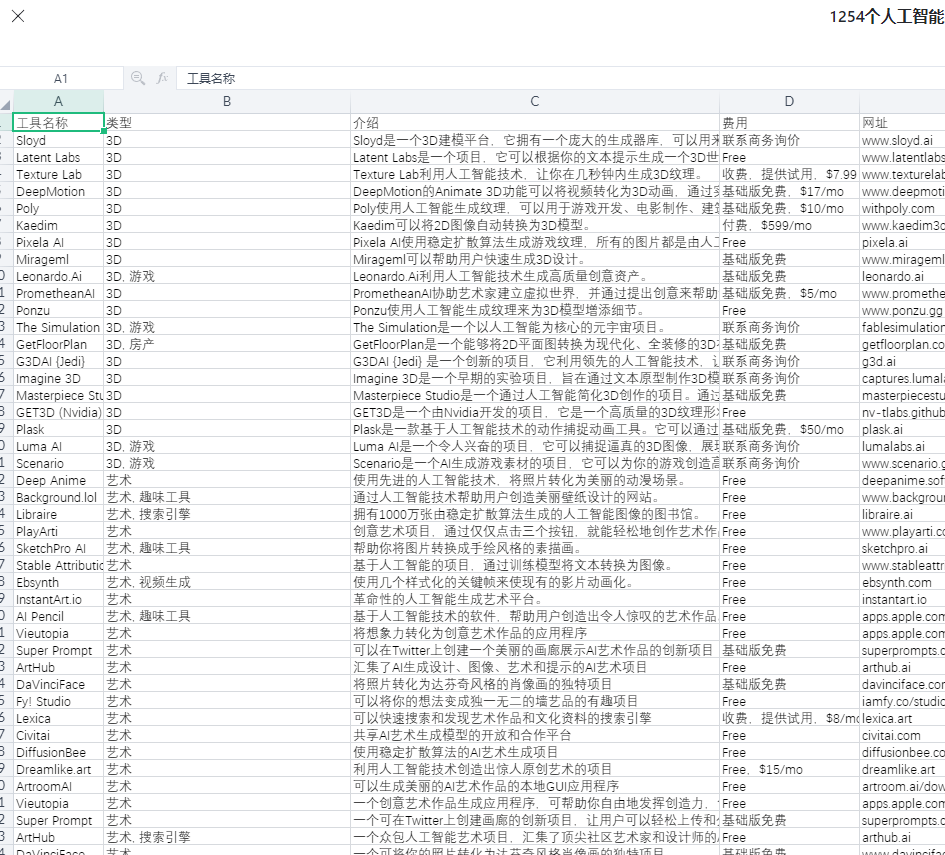Click the instantart.io URL cell
This screenshot has width=945, height=855.
click(x=902, y=600)
